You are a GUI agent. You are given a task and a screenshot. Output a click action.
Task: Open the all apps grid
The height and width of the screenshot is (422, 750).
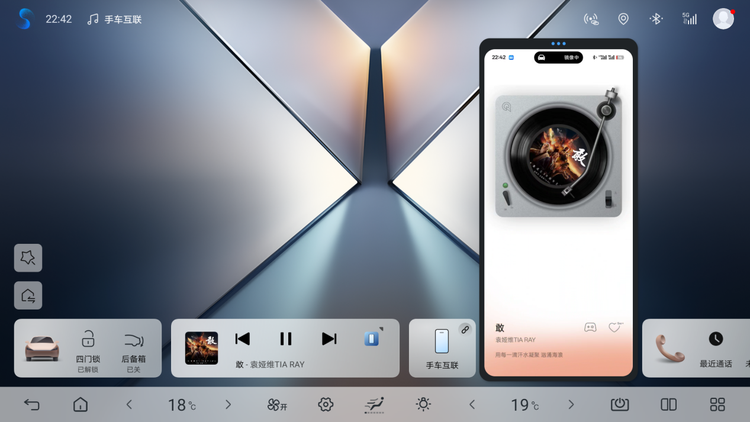pyautogui.click(x=717, y=404)
